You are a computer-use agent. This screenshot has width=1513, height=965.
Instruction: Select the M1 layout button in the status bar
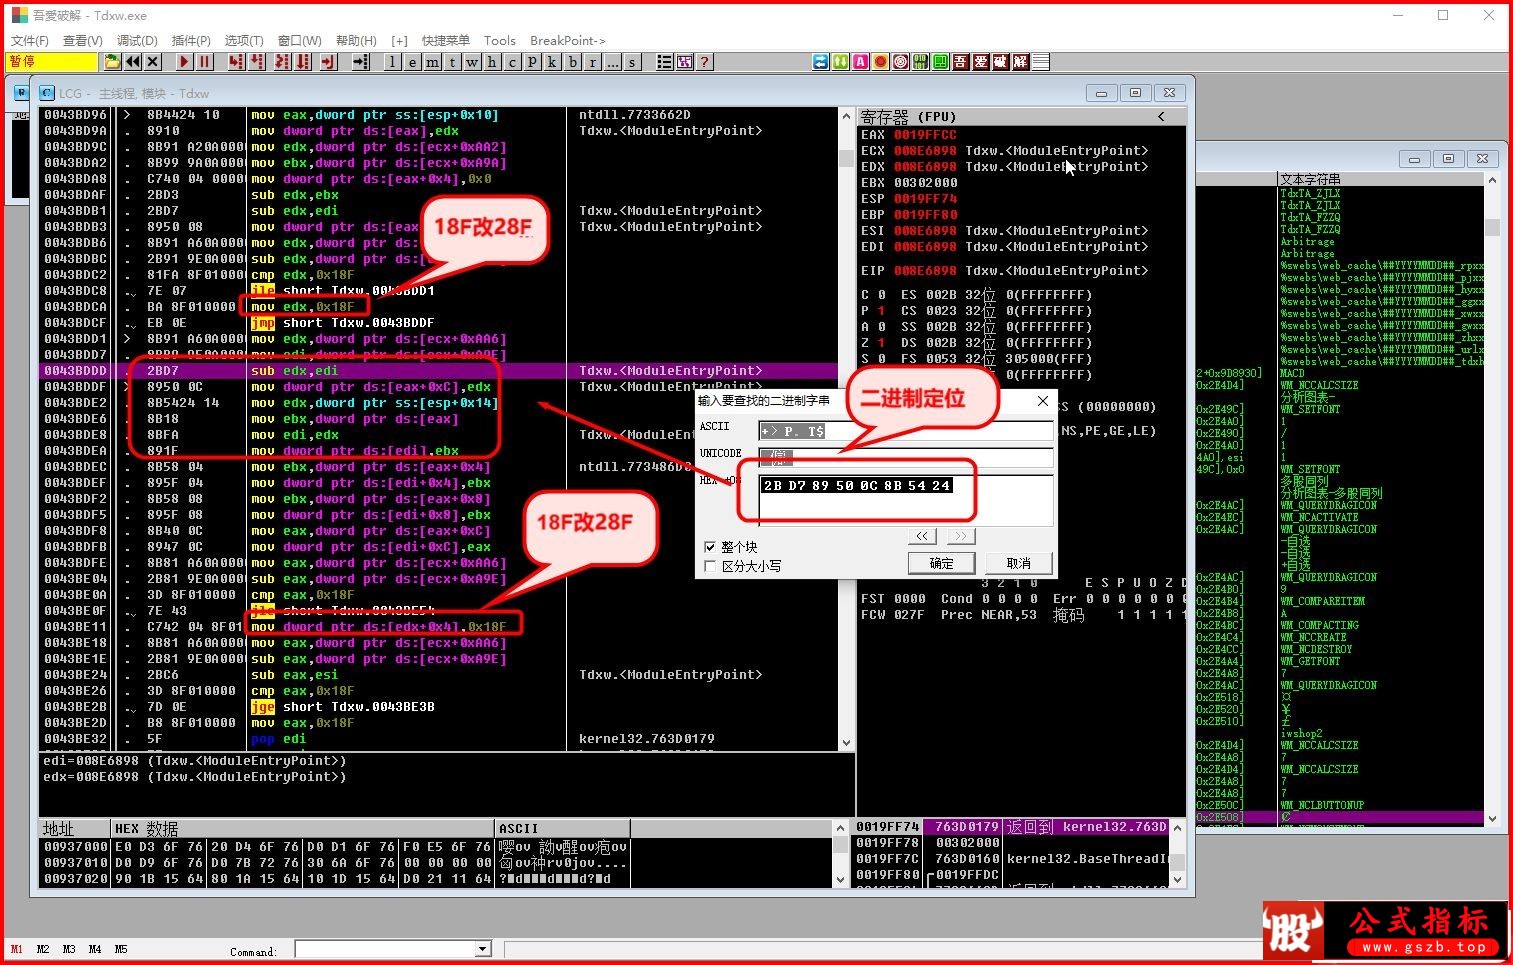[x=17, y=949]
